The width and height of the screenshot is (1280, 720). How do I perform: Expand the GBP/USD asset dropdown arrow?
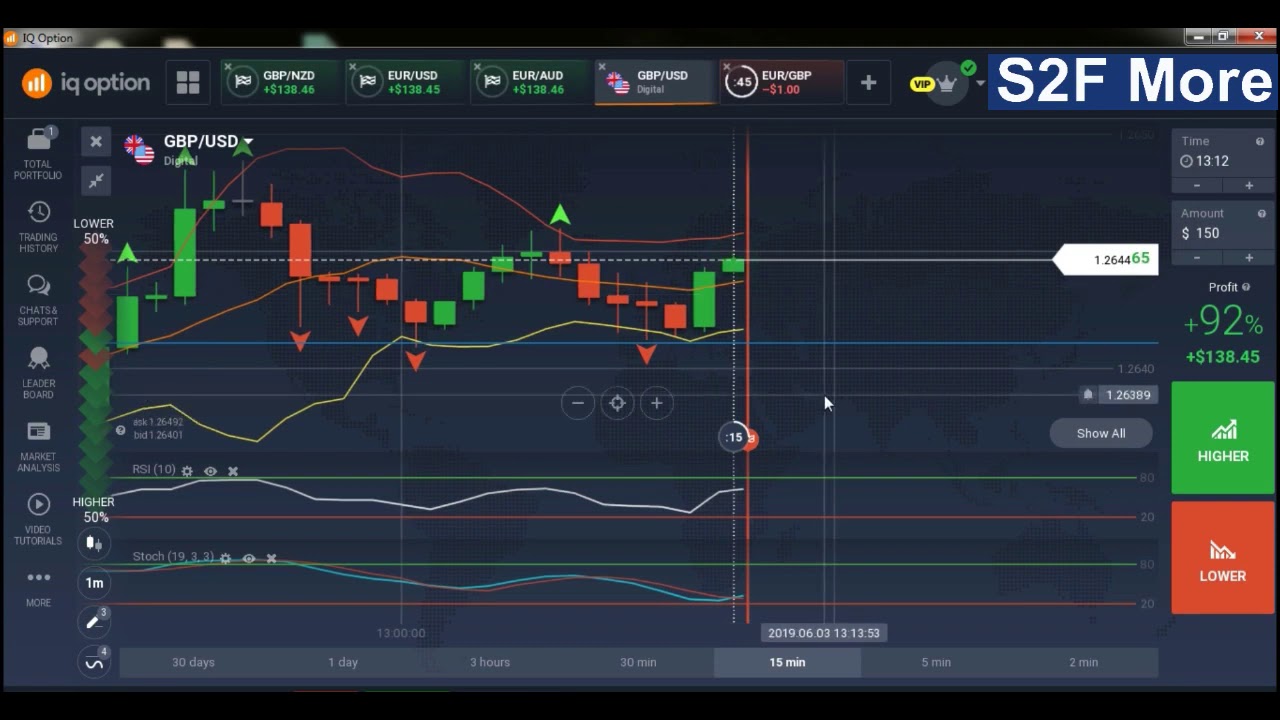248,142
